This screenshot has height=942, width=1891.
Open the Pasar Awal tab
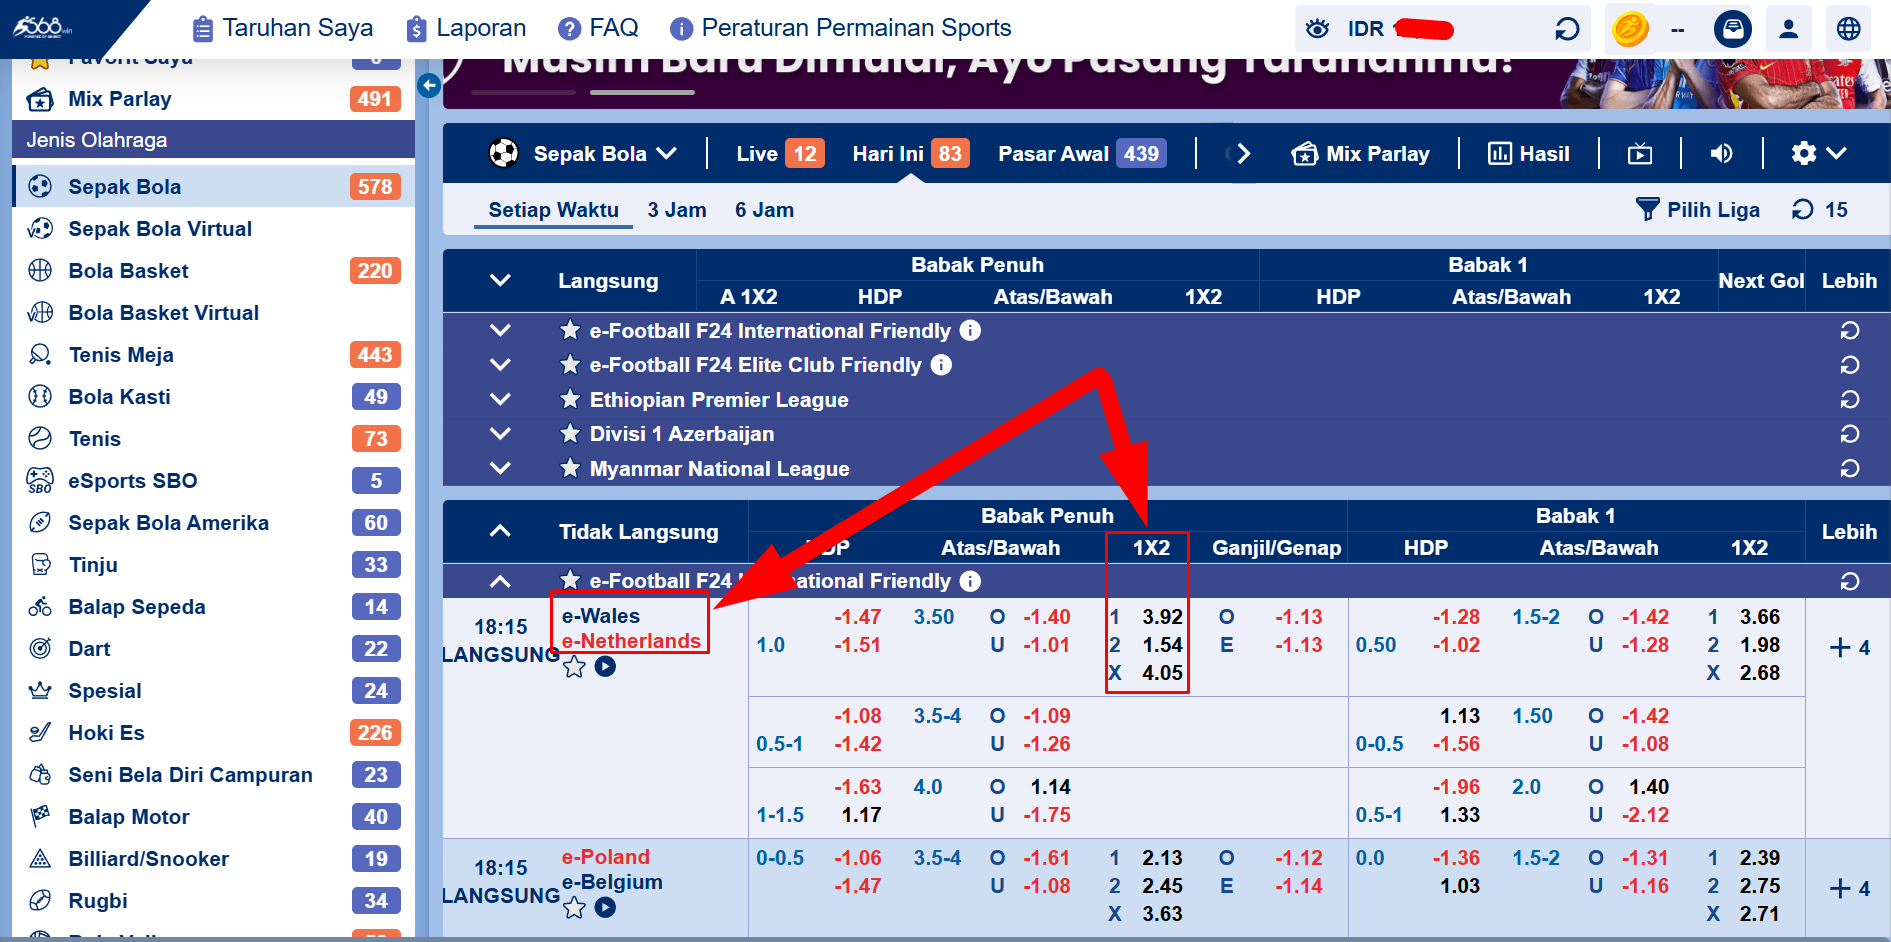click(1052, 153)
